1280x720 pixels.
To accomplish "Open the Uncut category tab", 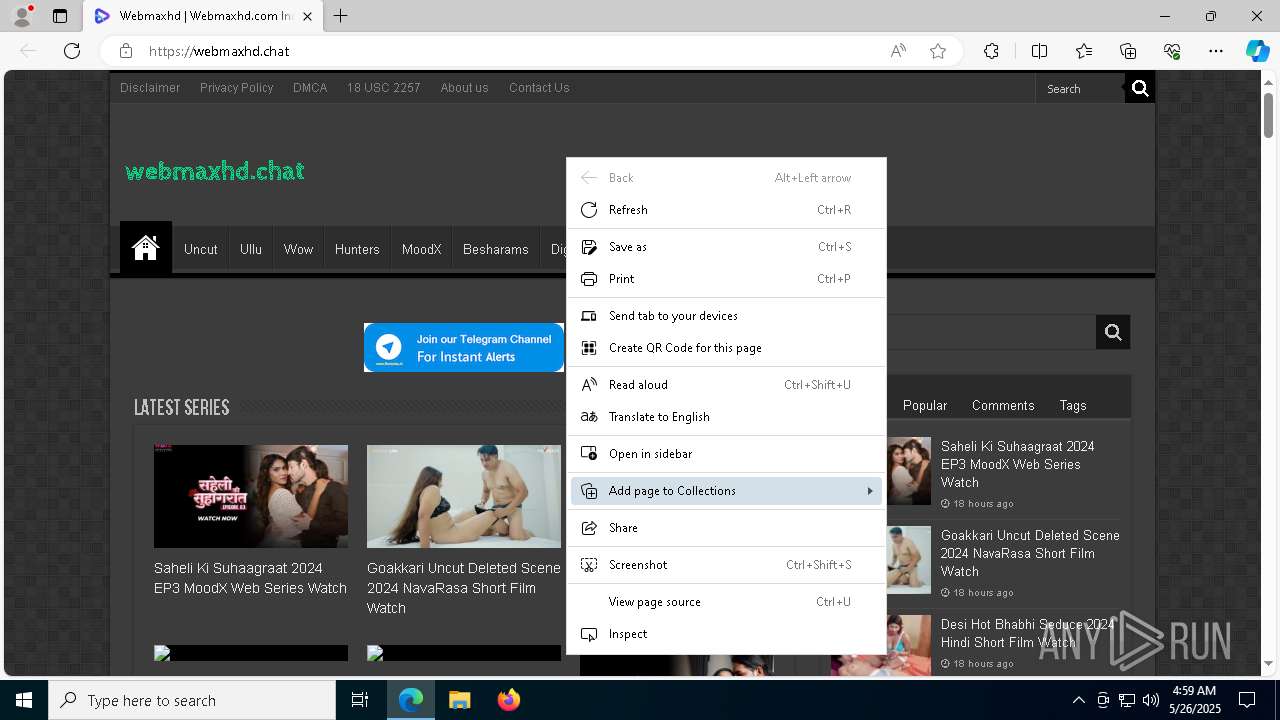I will tap(200, 249).
